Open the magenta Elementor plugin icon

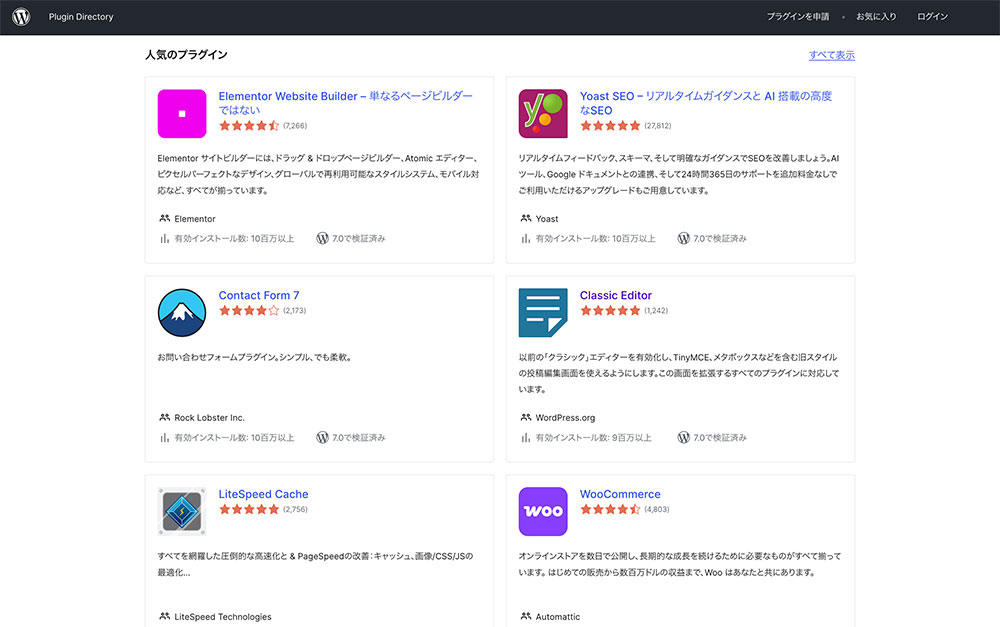tap(182, 114)
